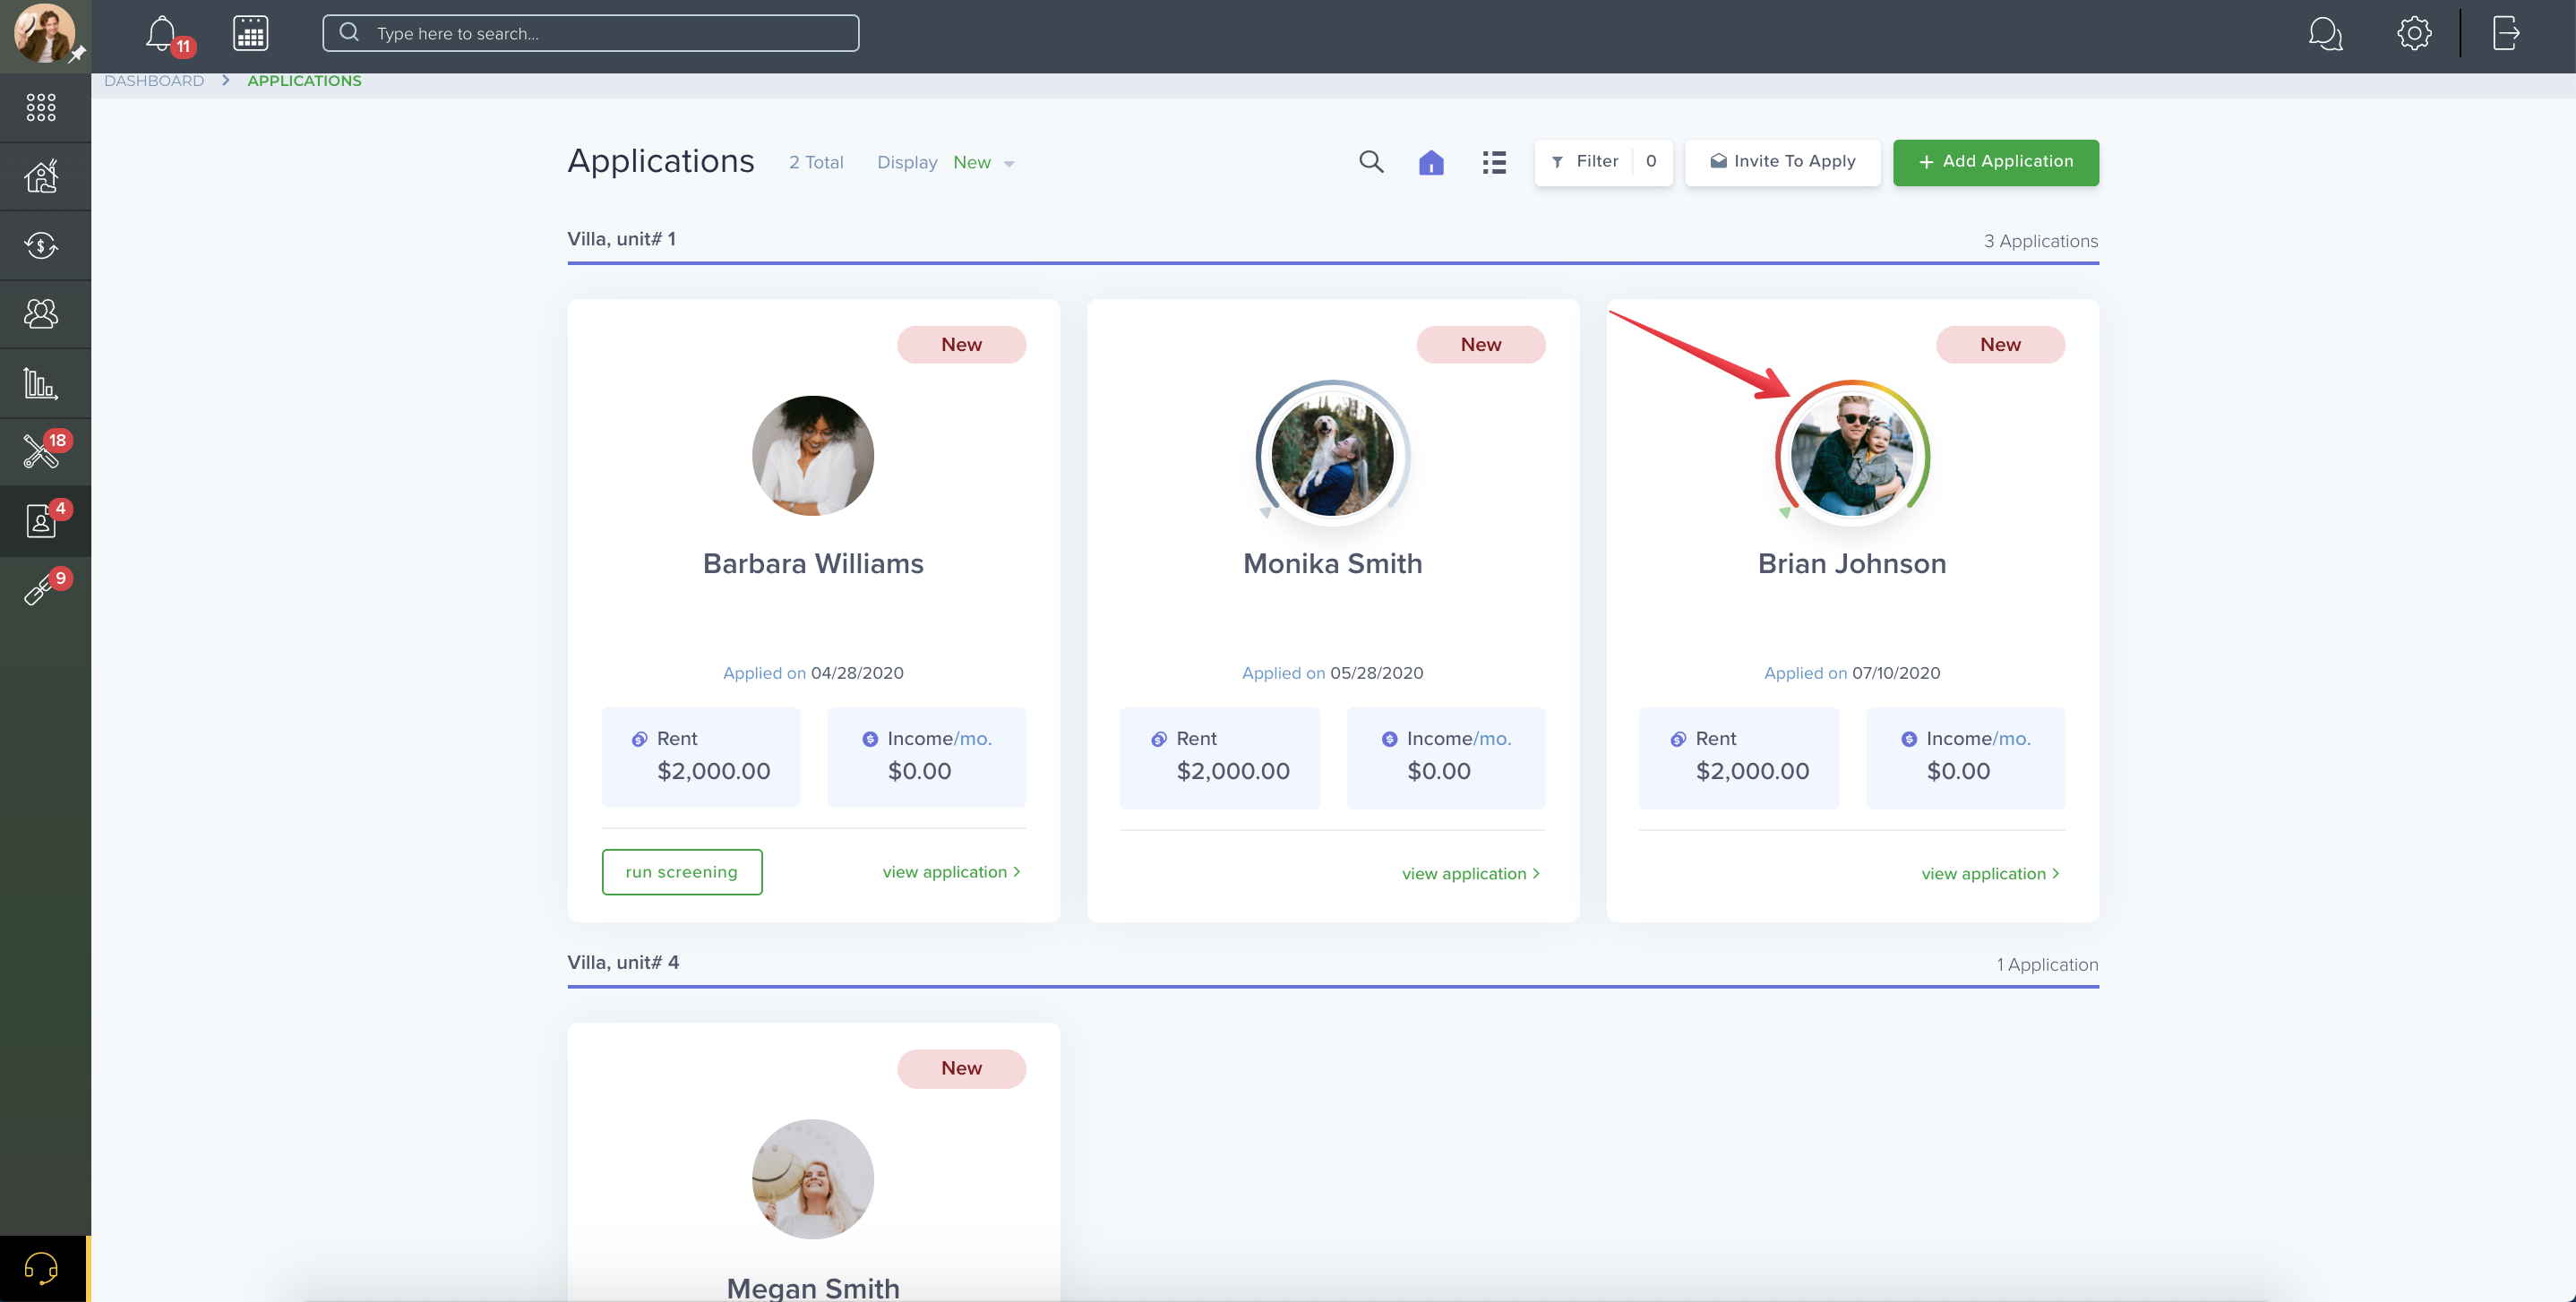Click the logout icon
Viewport: 2576px width, 1302px height.
pyautogui.click(x=2506, y=33)
